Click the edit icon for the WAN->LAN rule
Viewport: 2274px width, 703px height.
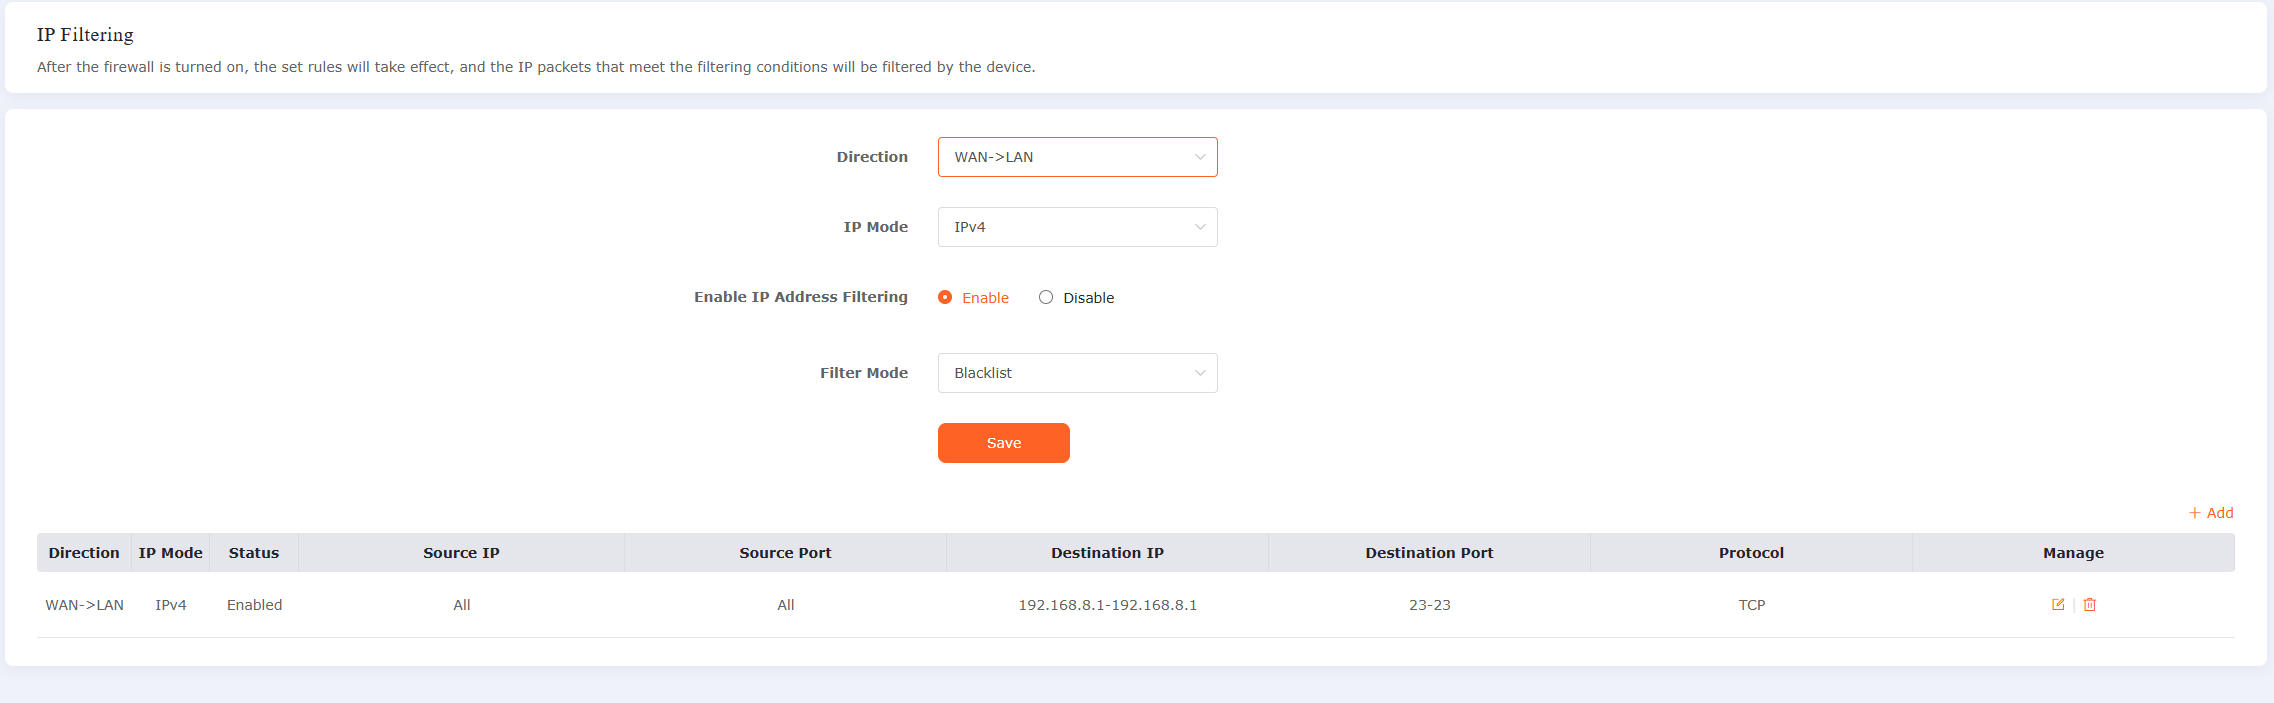point(2057,605)
